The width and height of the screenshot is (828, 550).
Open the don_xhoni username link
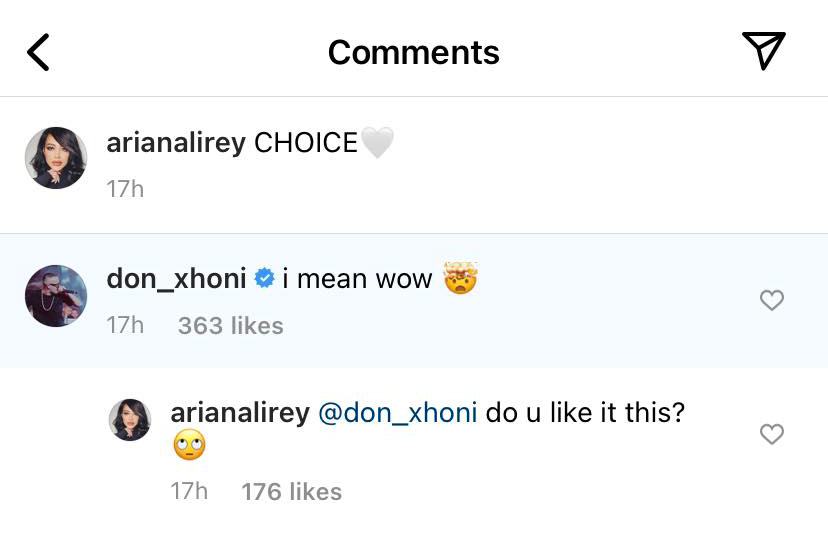[176, 279]
